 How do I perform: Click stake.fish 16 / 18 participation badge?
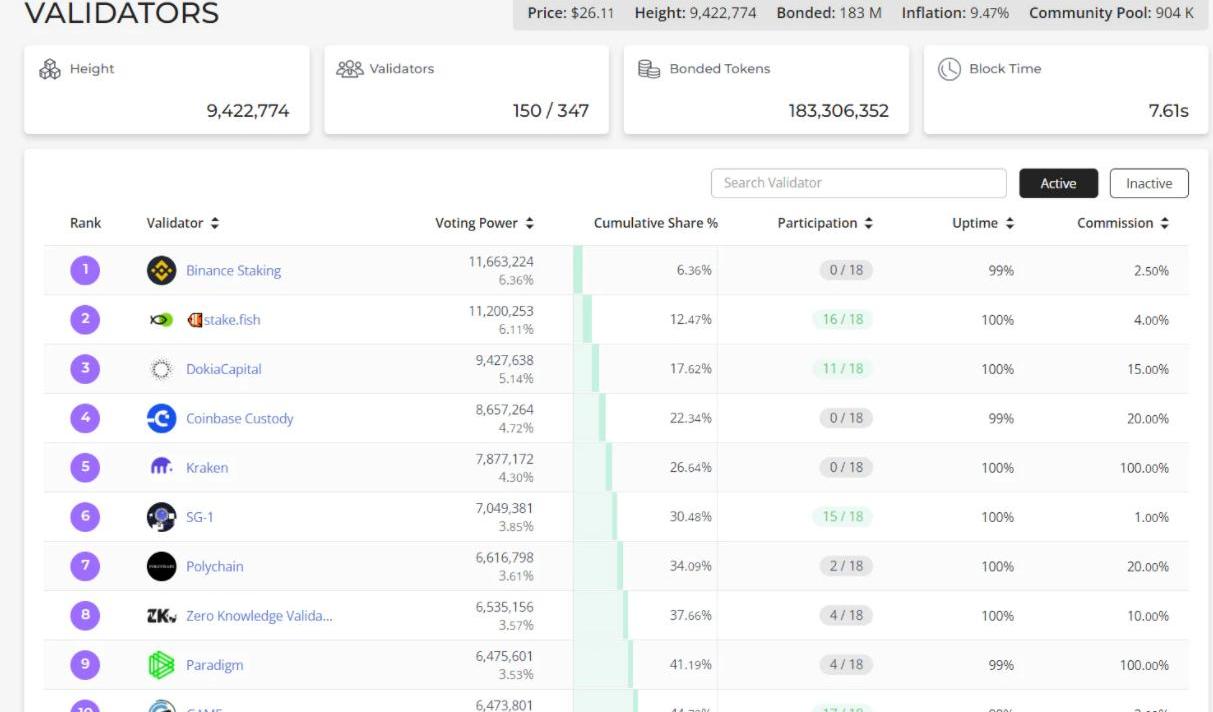(842, 320)
